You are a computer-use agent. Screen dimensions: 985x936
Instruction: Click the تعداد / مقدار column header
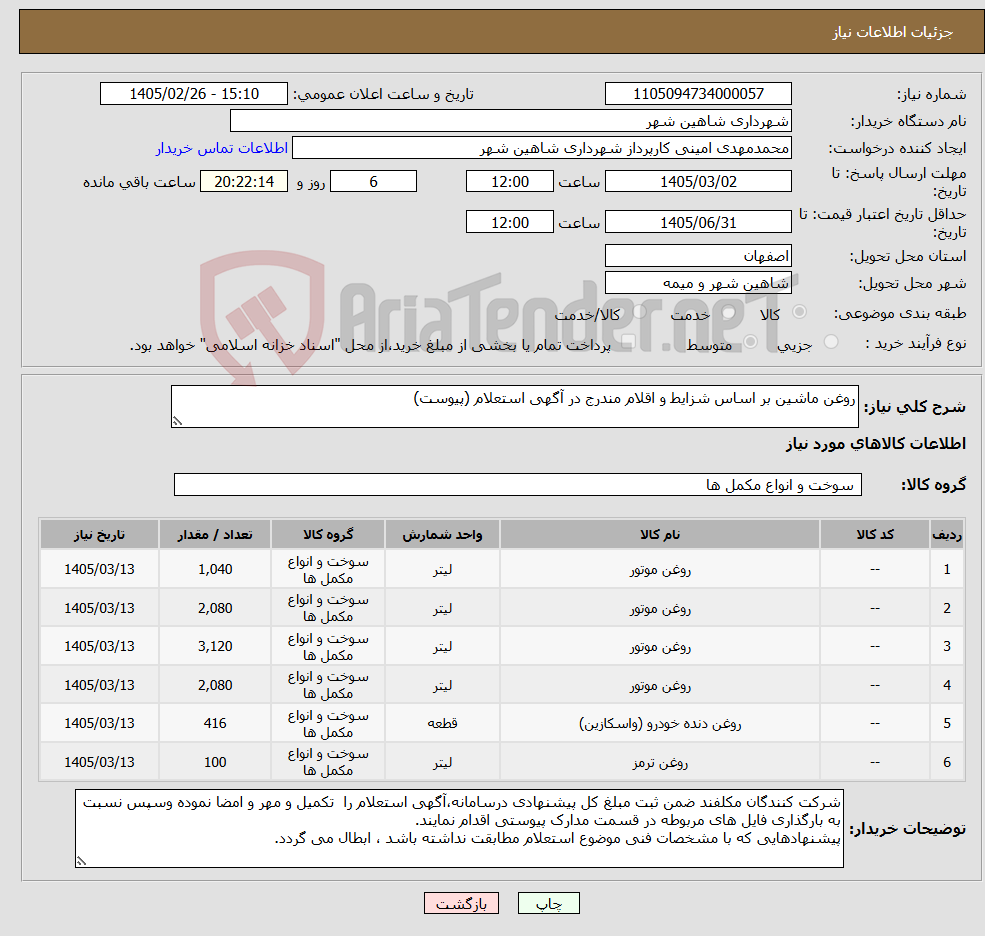tap(215, 535)
